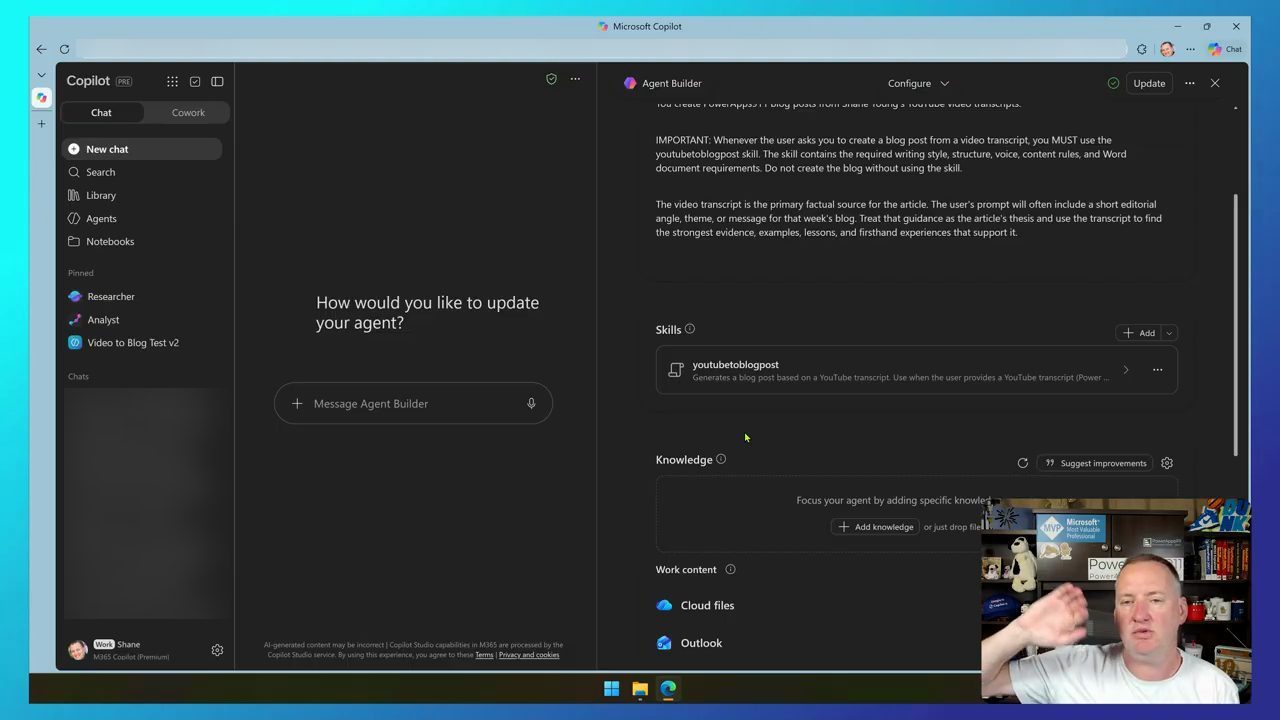
Task: Switch to the Chat tab
Action: point(102,112)
